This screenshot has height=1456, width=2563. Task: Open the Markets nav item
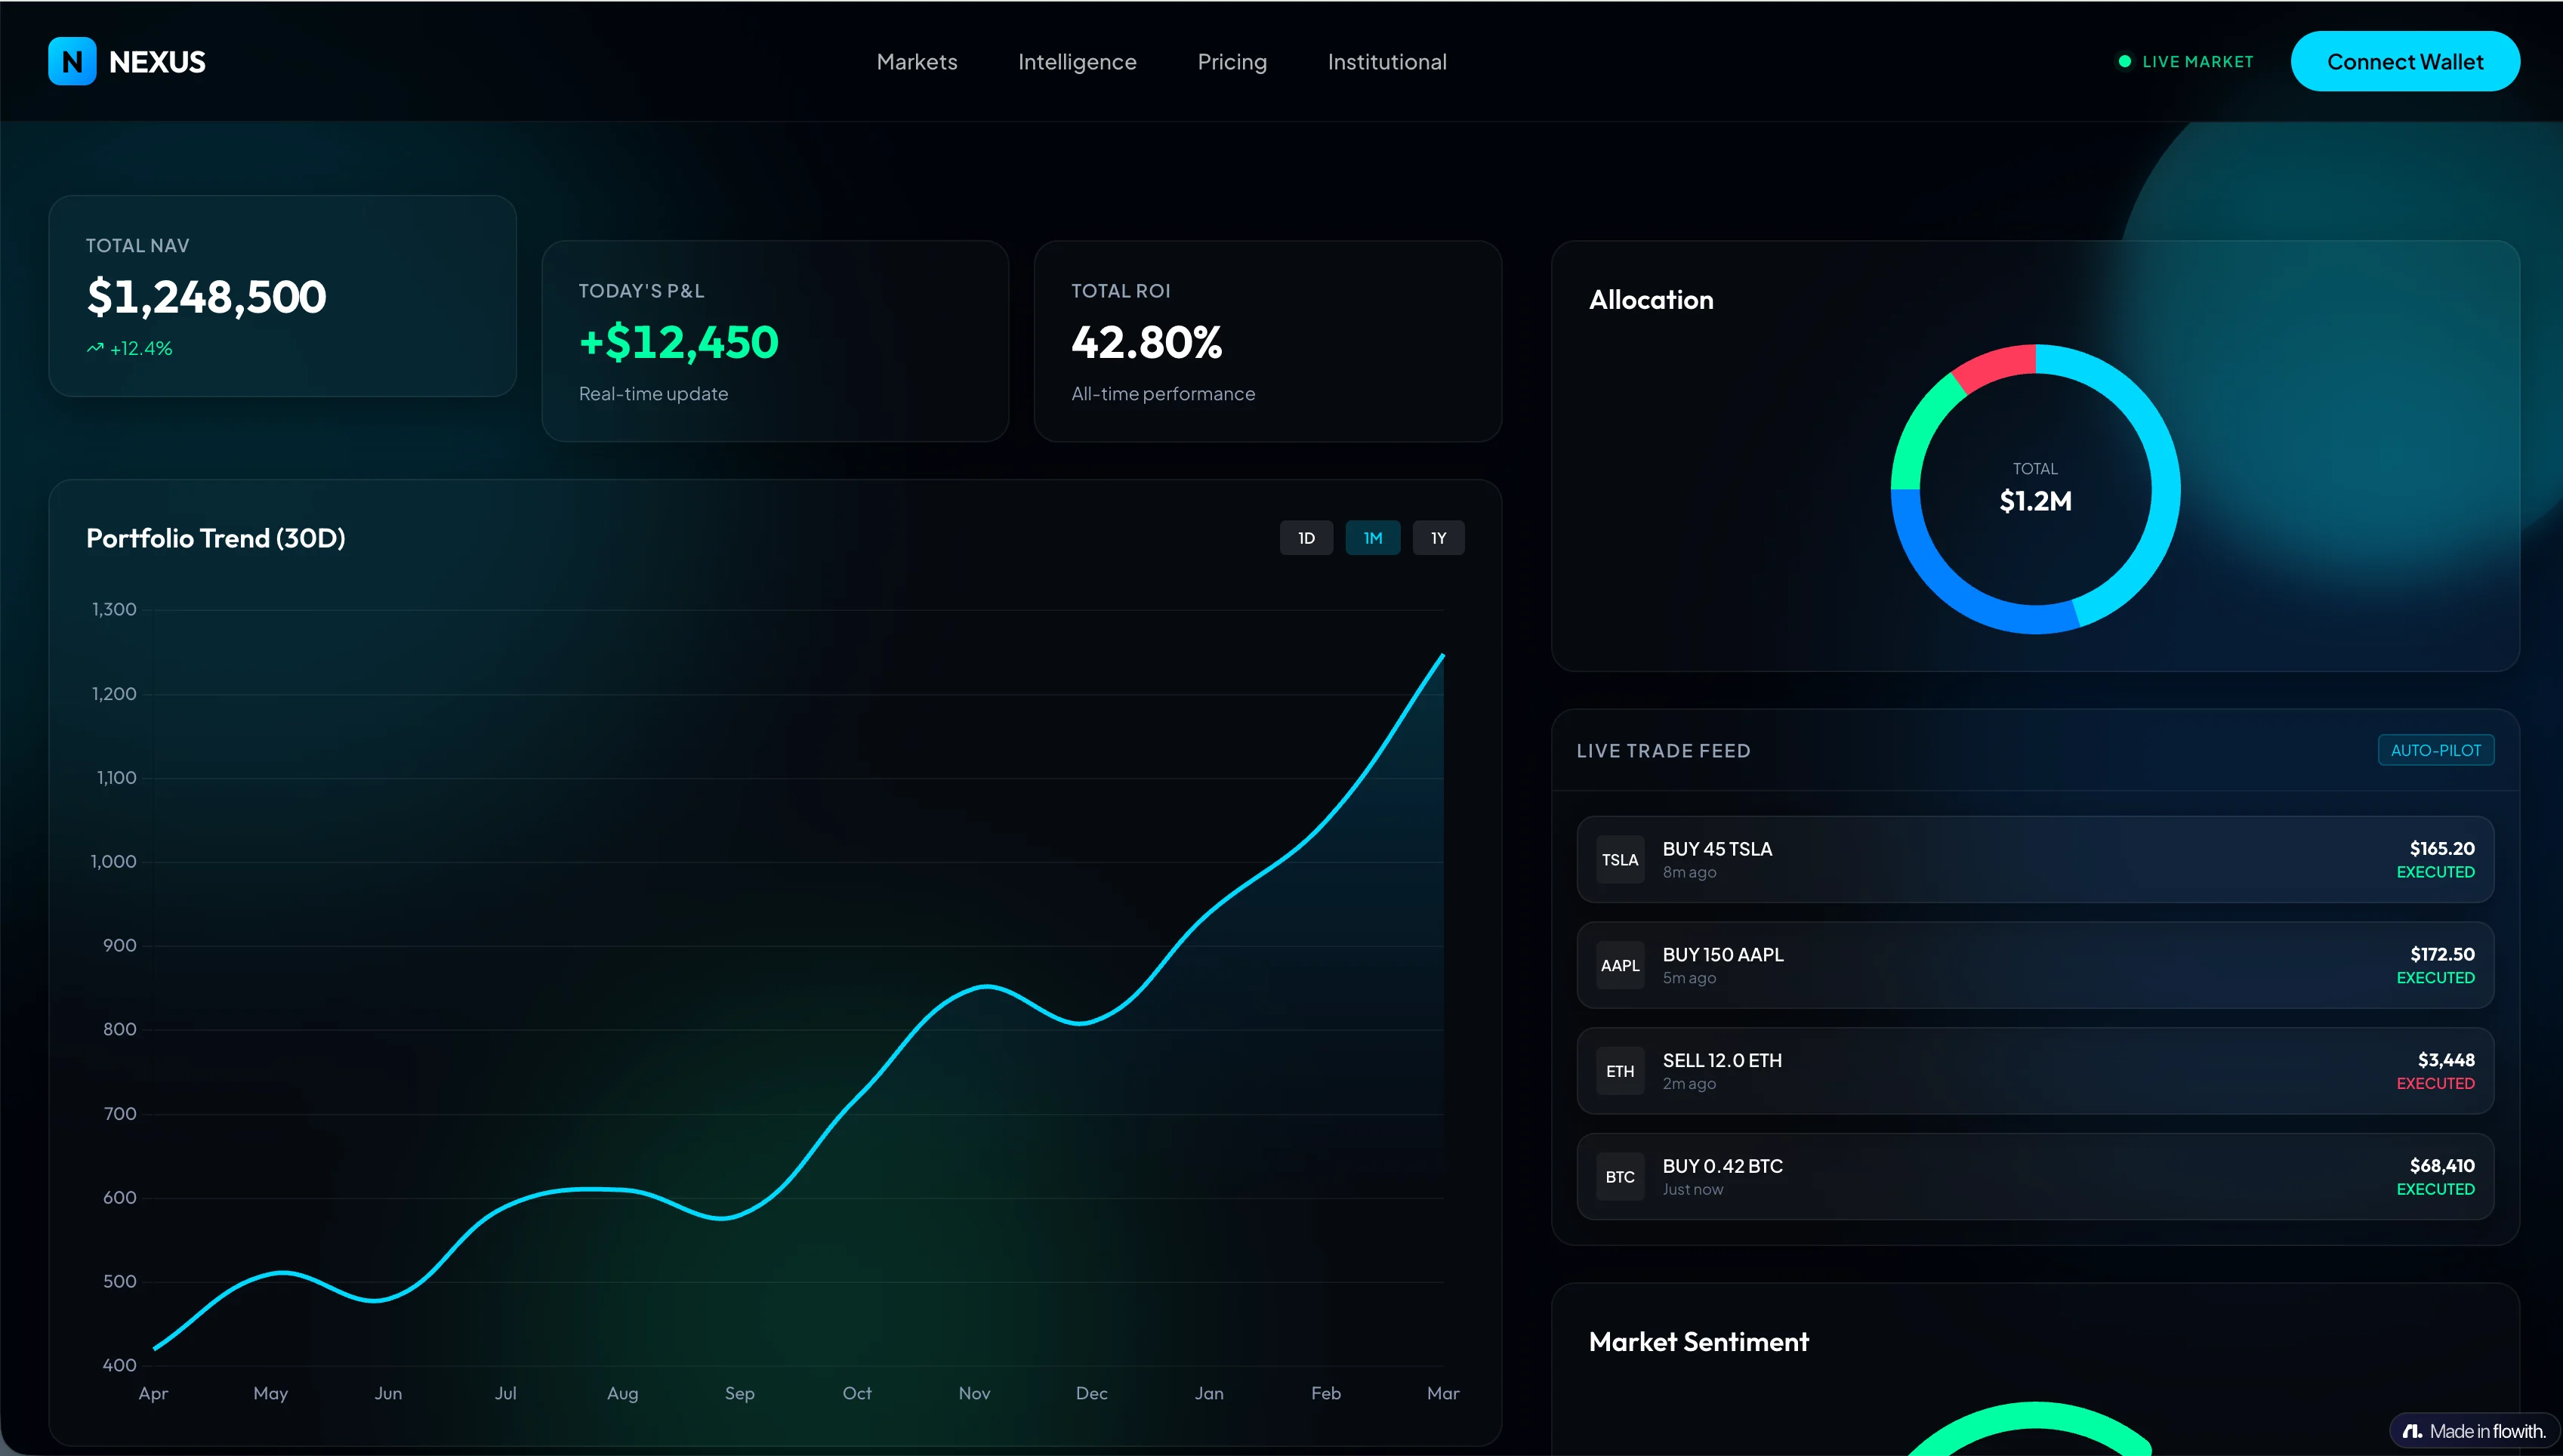[x=917, y=62]
